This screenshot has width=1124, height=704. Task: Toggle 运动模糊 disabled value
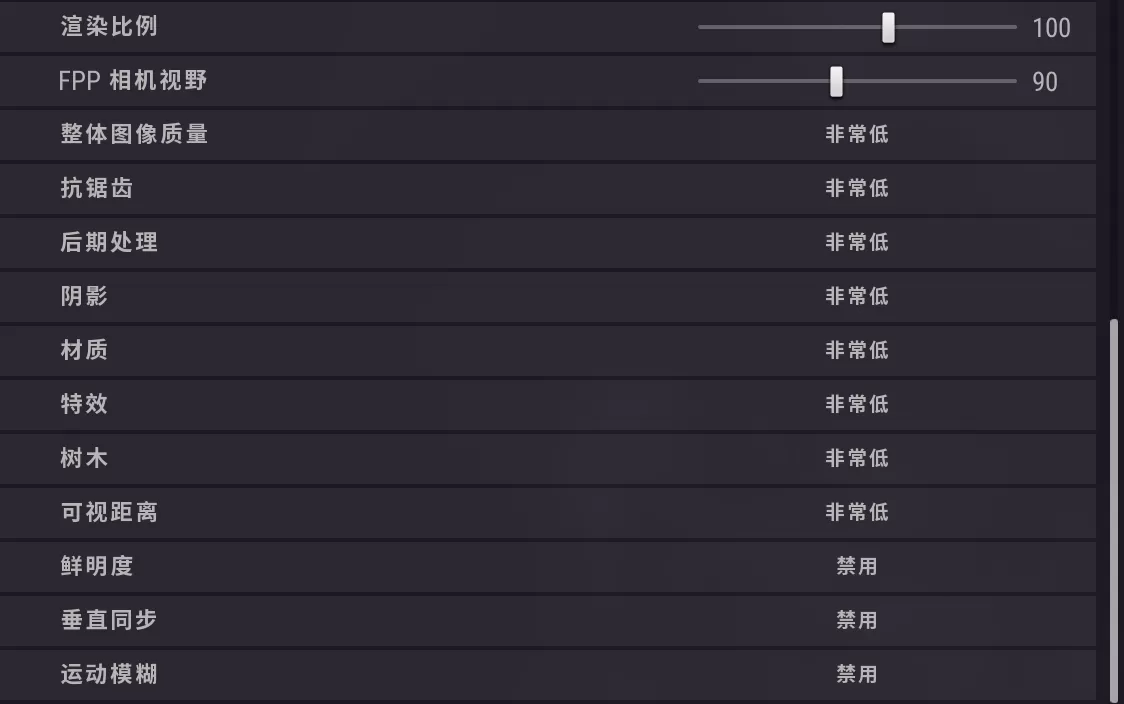coord(857,674)
